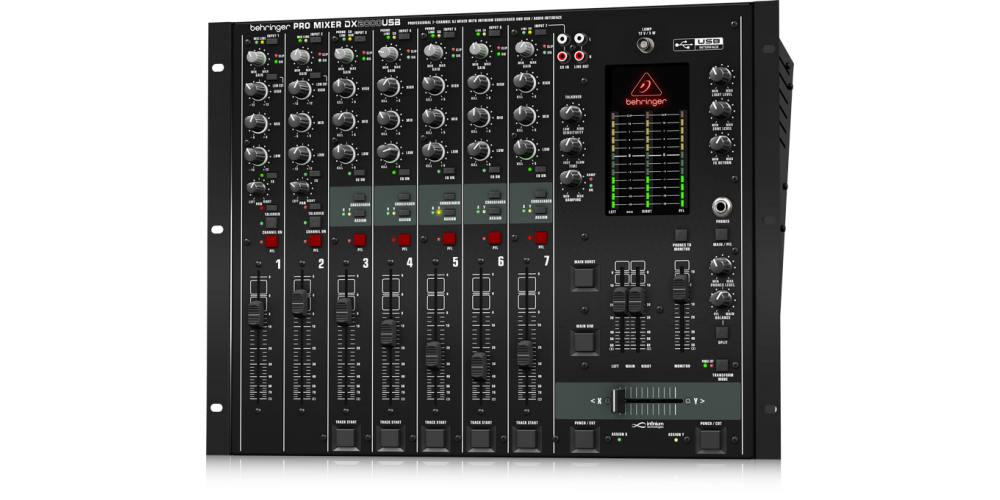Toggle channel 1 red PFL button

click(271, 241)
